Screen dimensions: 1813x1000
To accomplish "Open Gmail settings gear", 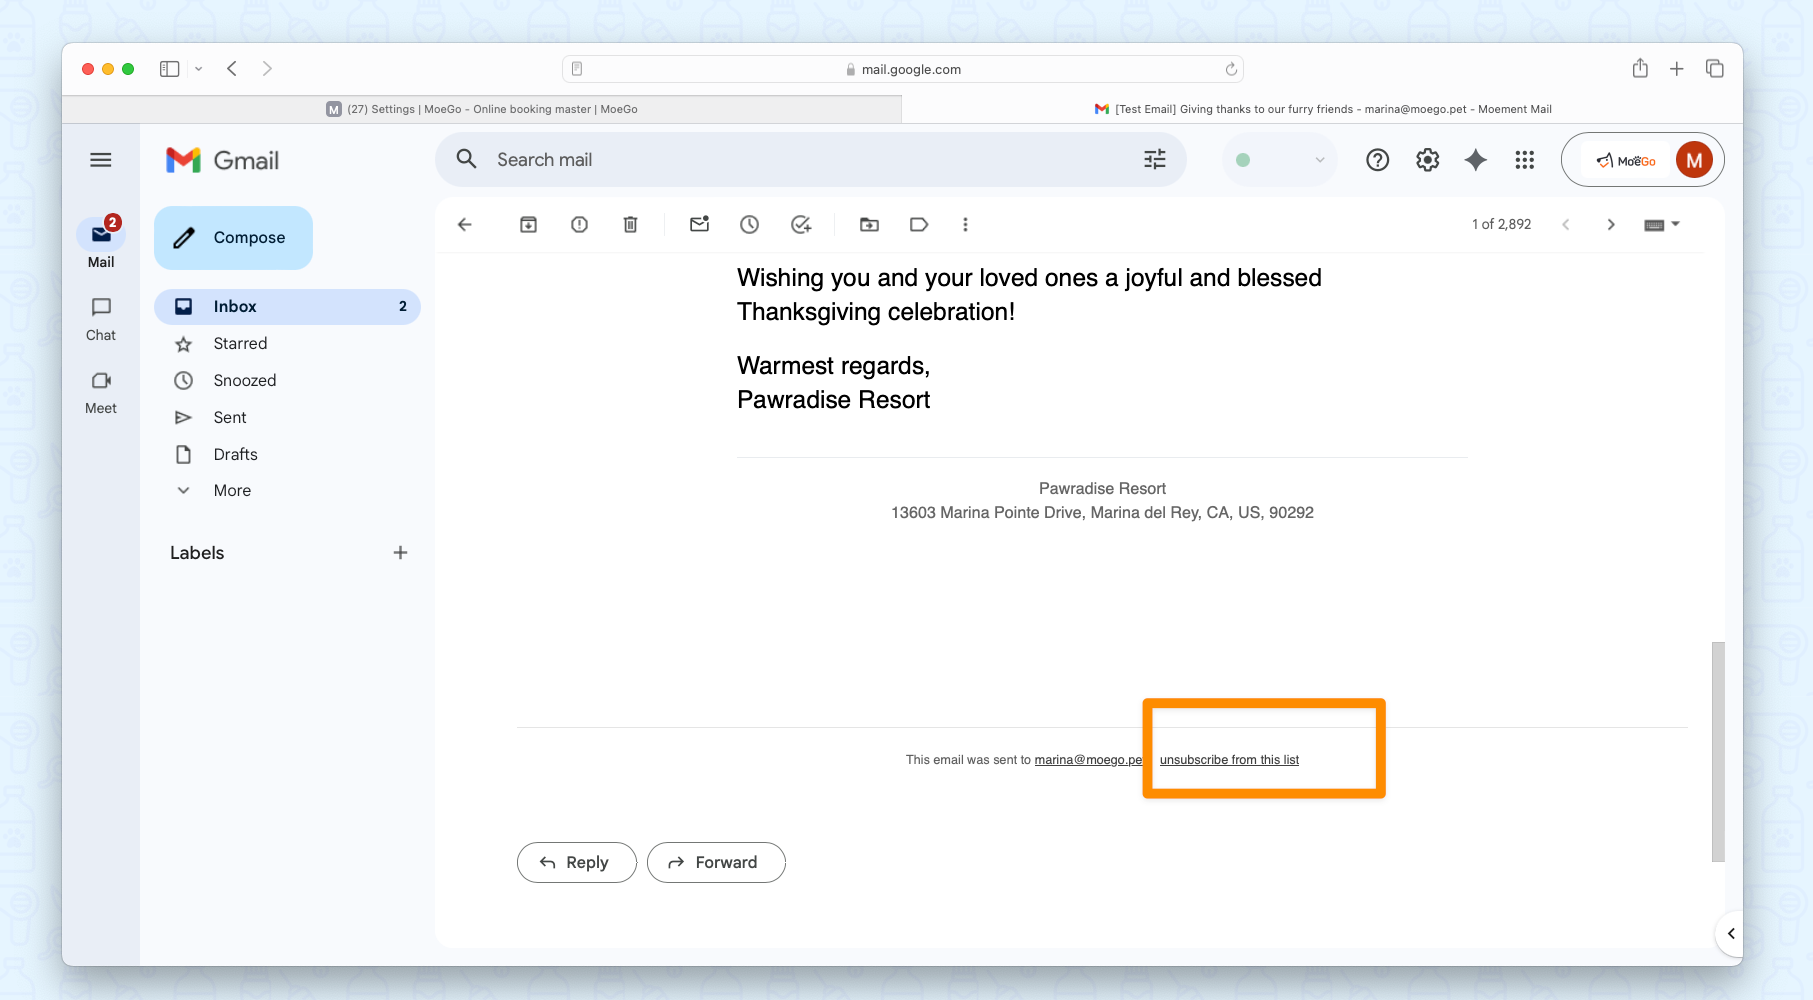I will pos(1427,160).
